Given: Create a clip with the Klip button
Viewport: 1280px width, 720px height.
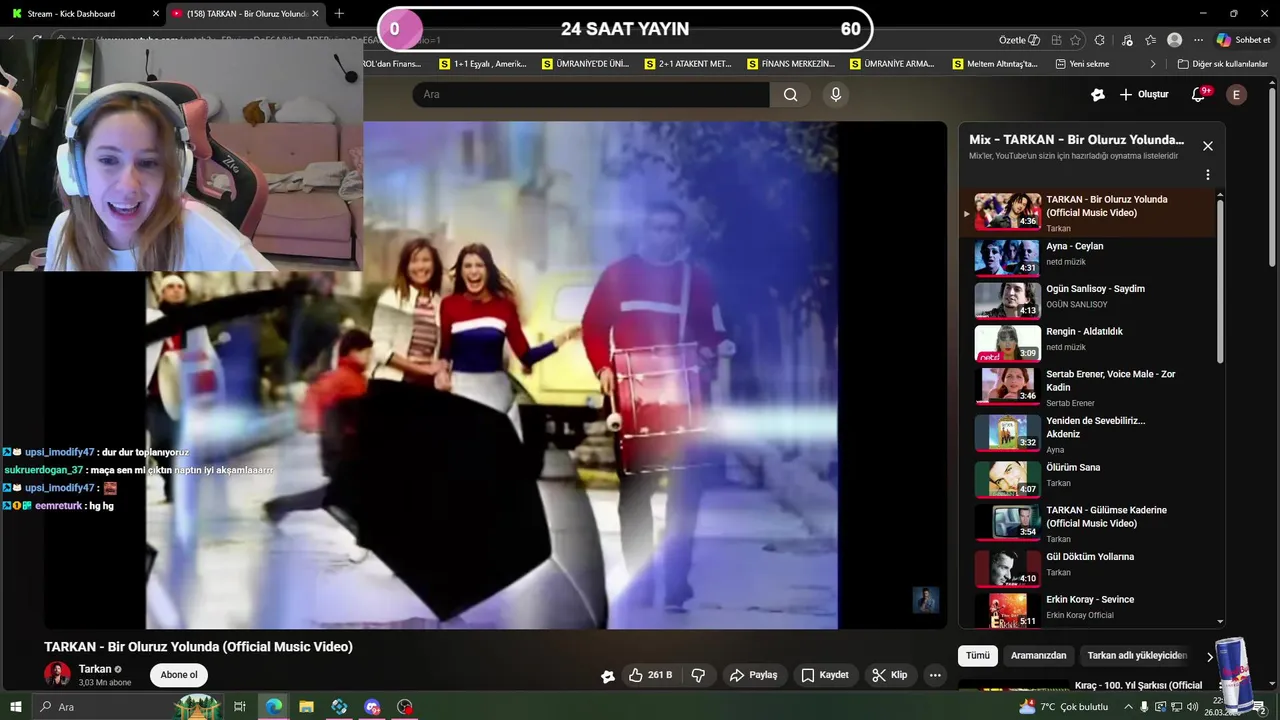Looking at the screenshot, I should 889,675.
